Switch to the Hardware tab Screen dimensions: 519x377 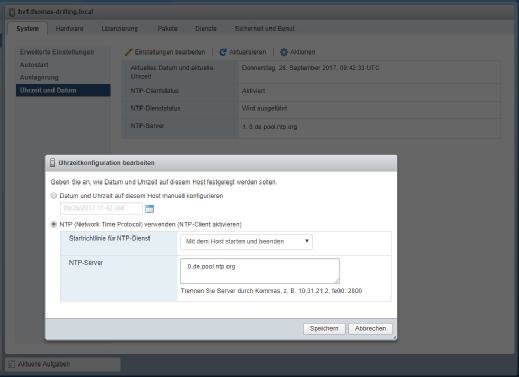coord(69,28)
